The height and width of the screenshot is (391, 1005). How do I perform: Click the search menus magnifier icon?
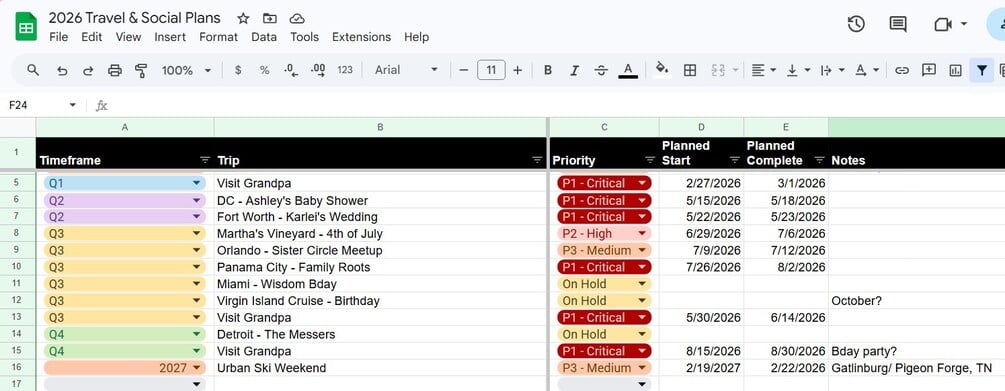pyautogui.click(x=33, y=70)
